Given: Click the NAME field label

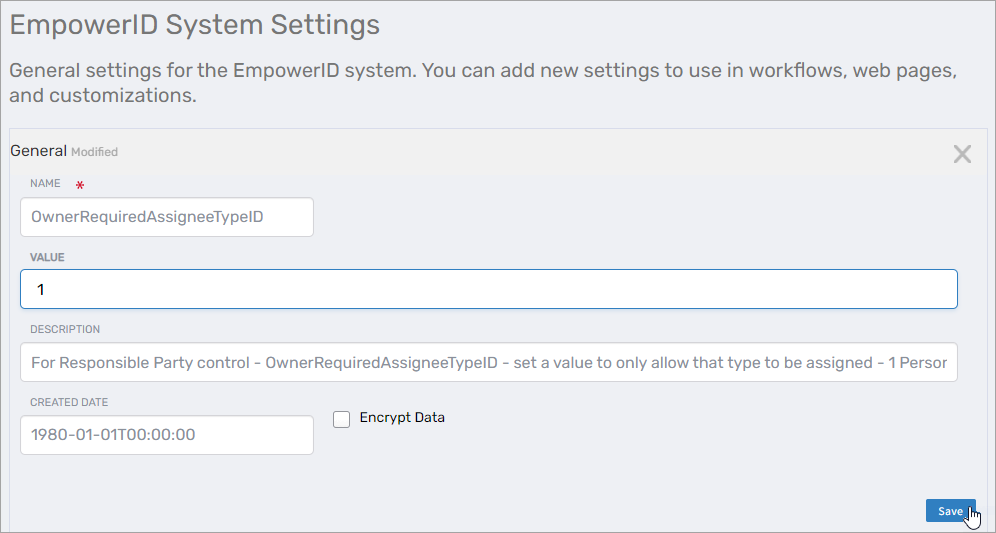Looking at the screenshot, I should 45,184.
